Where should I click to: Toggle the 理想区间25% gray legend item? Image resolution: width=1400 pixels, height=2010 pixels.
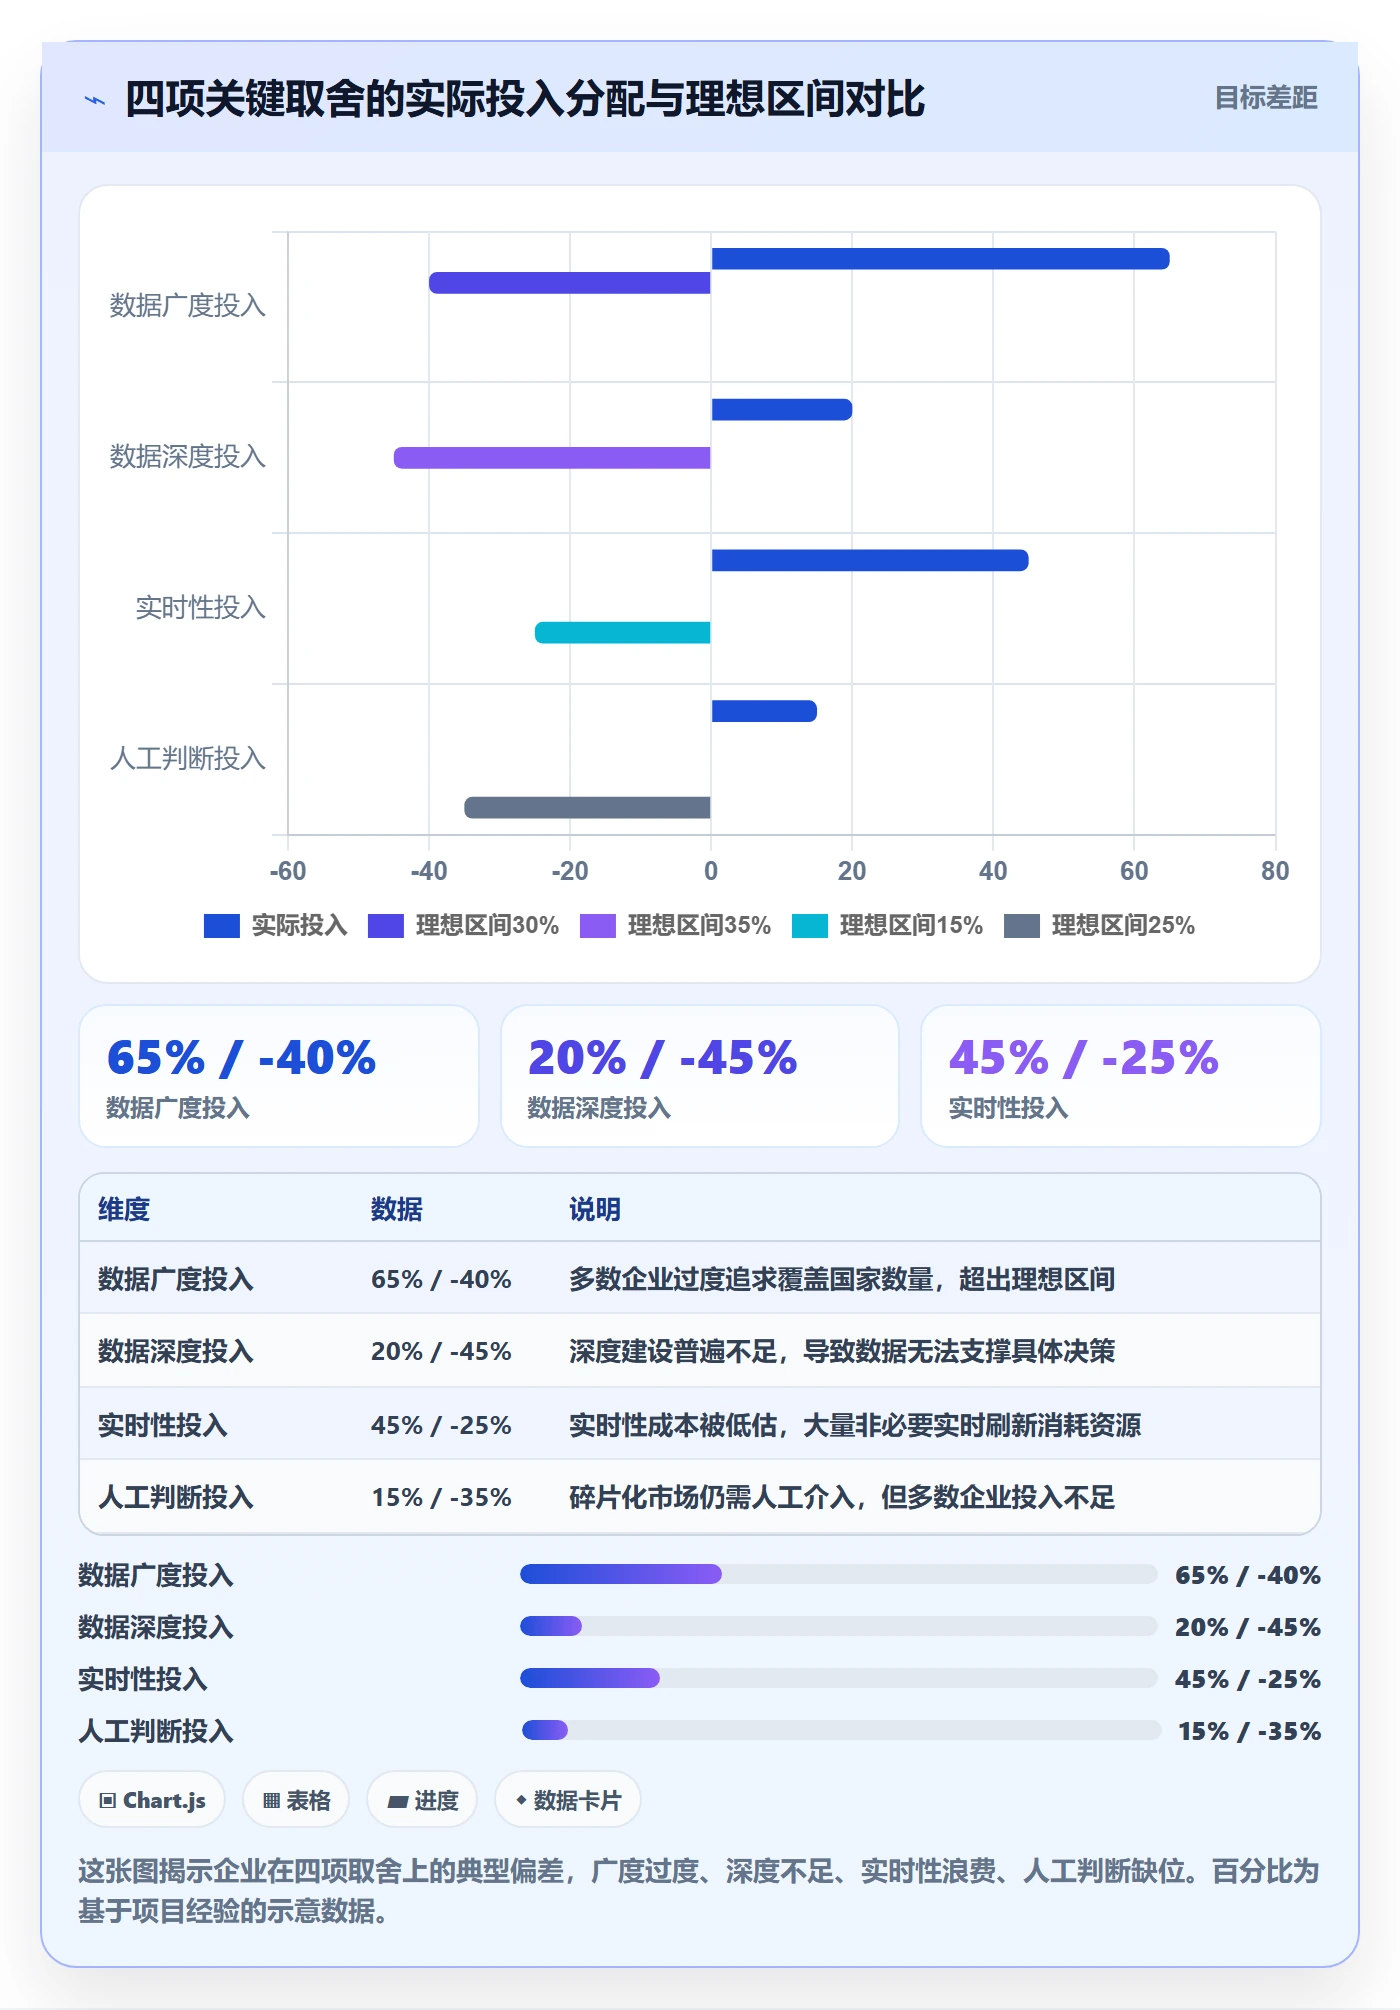tap(1099, 926)
